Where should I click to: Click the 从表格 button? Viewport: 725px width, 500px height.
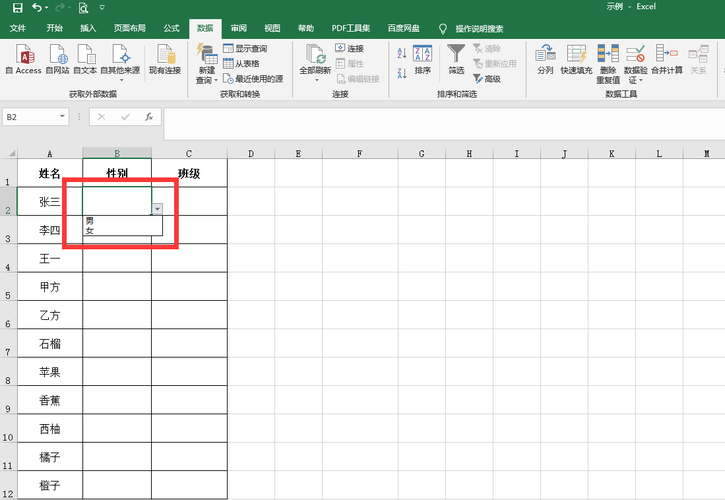[x=241, y=64]
